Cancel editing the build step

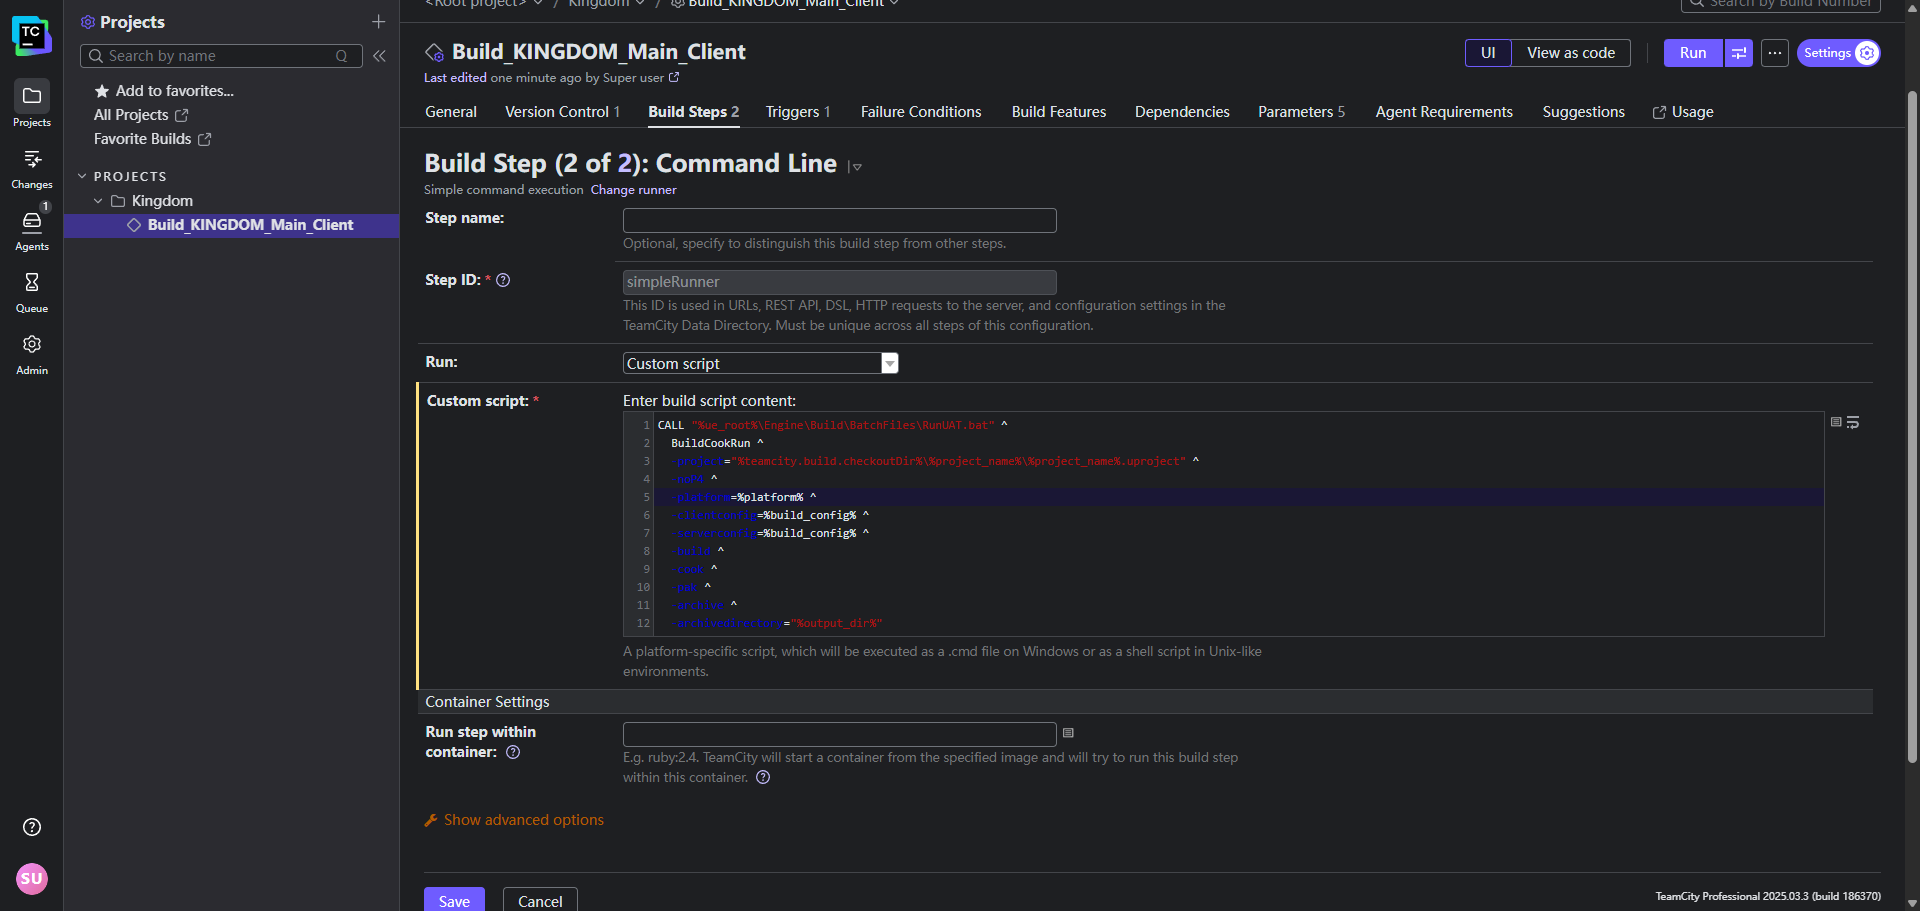pos(540,900)
